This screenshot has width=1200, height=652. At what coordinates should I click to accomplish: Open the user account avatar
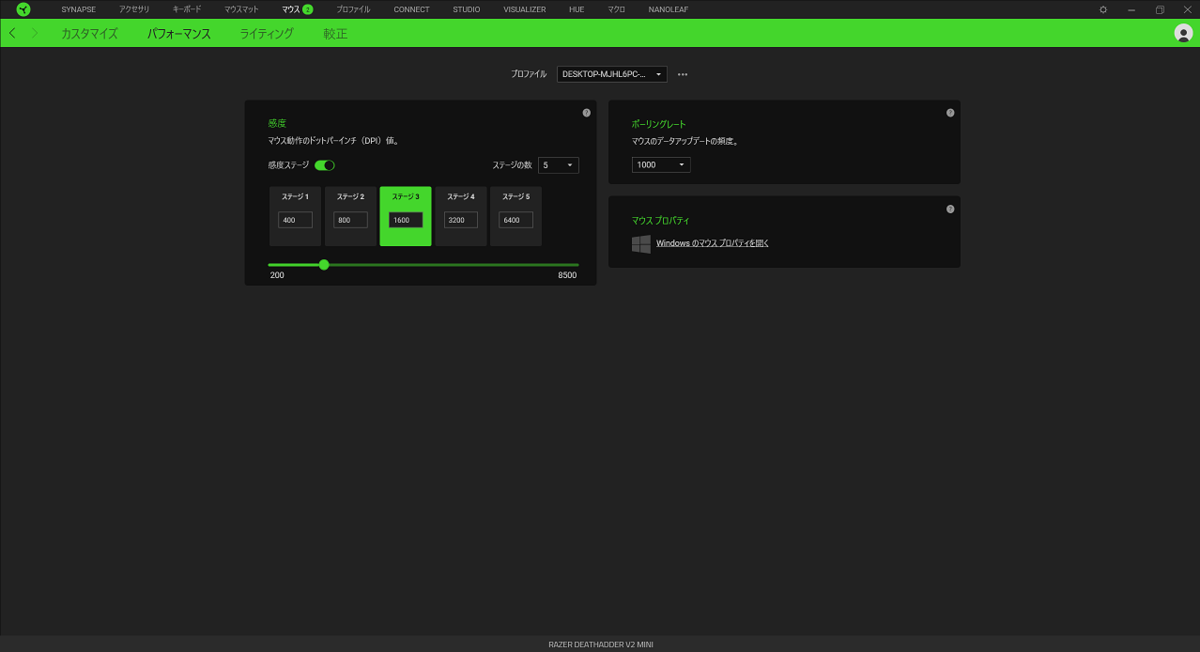point(1183,33)
